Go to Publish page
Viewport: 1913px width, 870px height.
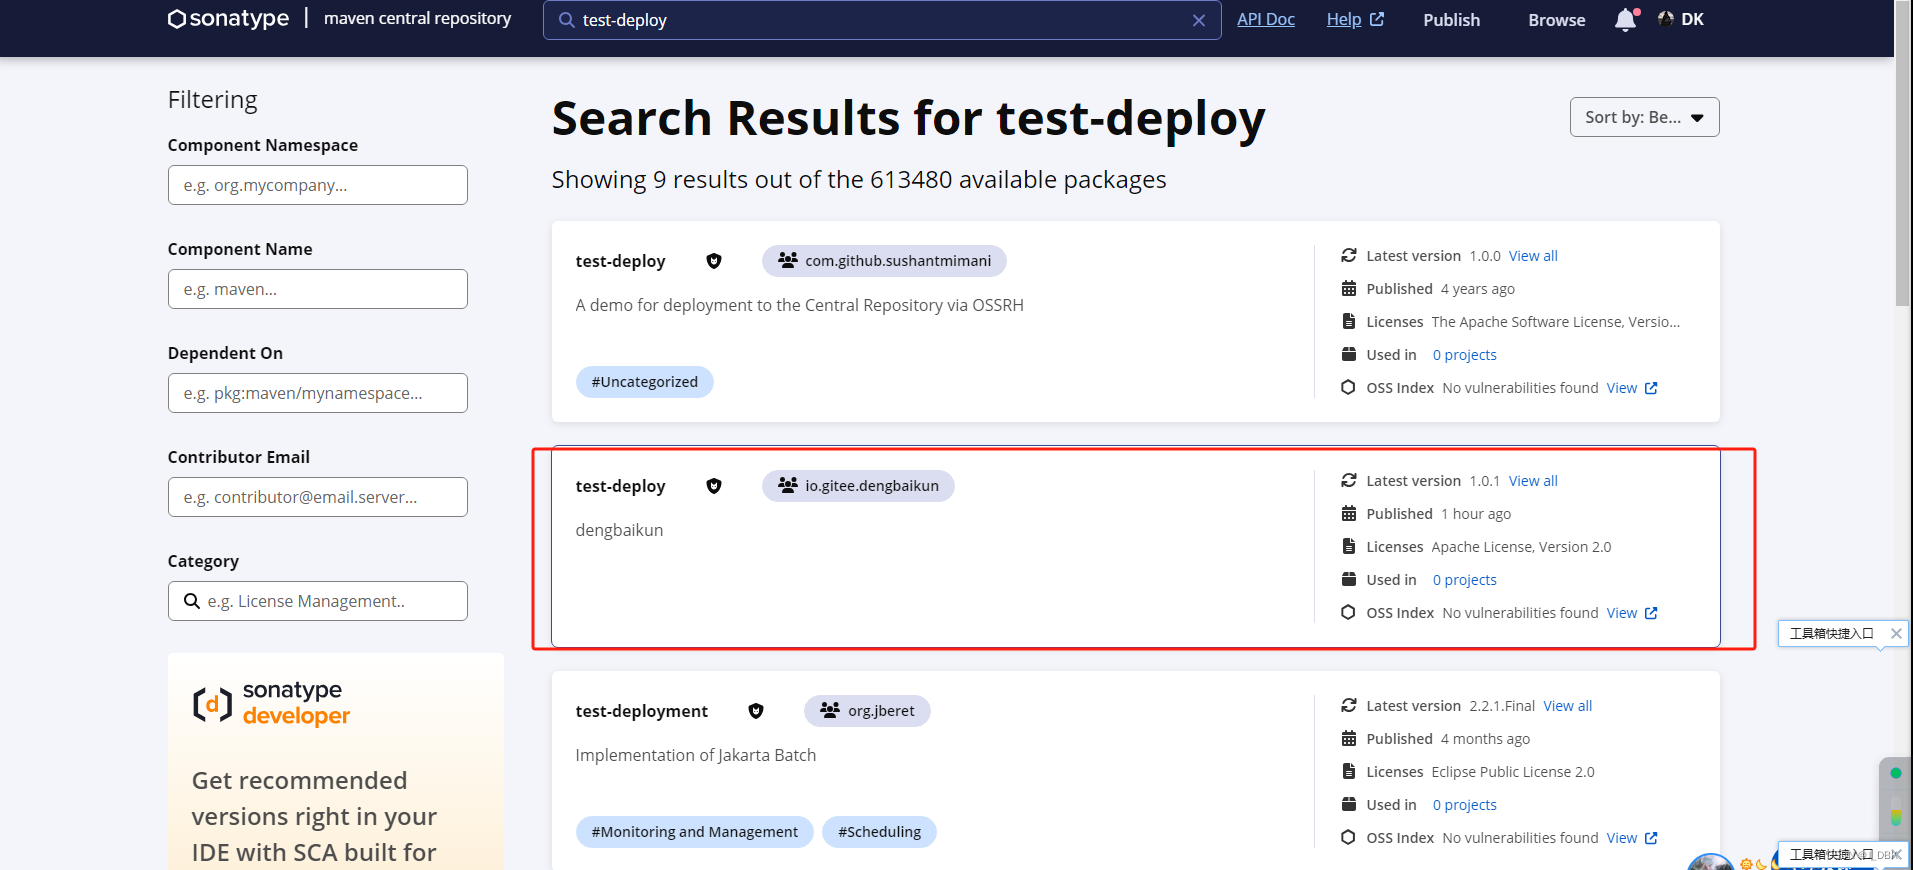coord(1451,20)
